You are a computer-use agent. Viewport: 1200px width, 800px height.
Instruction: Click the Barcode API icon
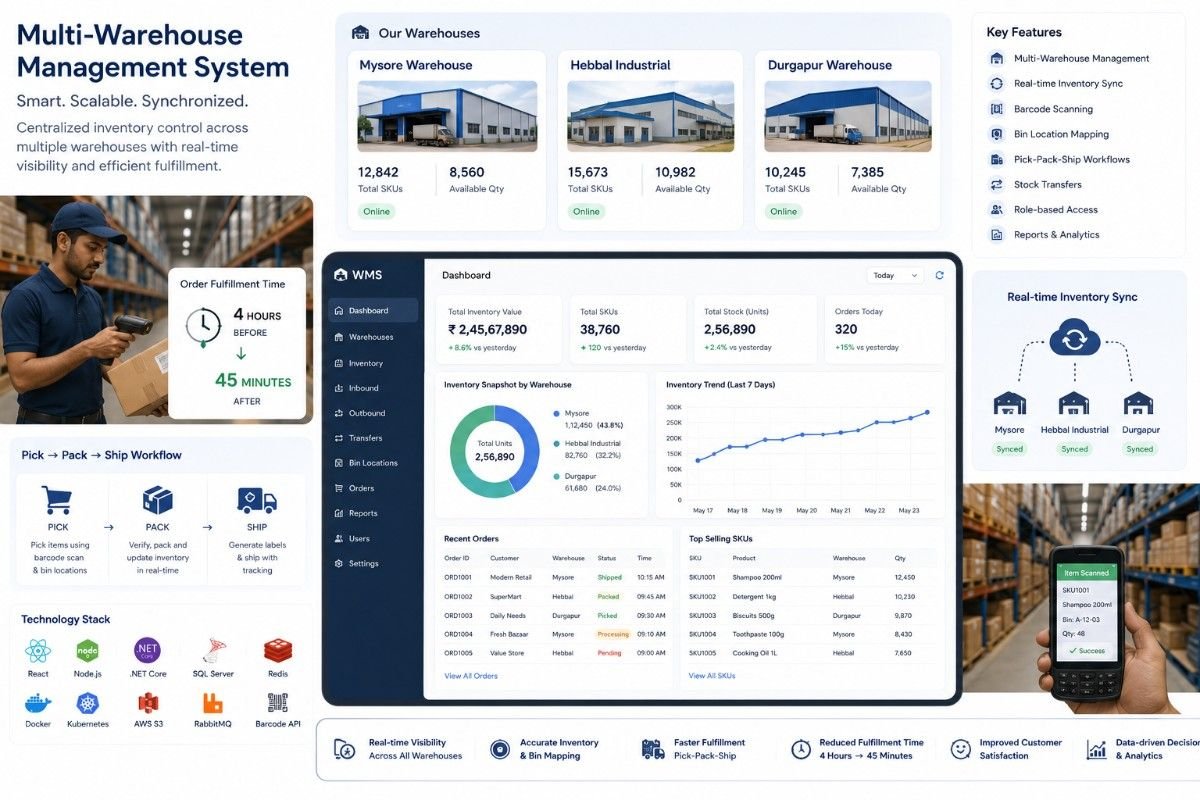pos(277,703)
